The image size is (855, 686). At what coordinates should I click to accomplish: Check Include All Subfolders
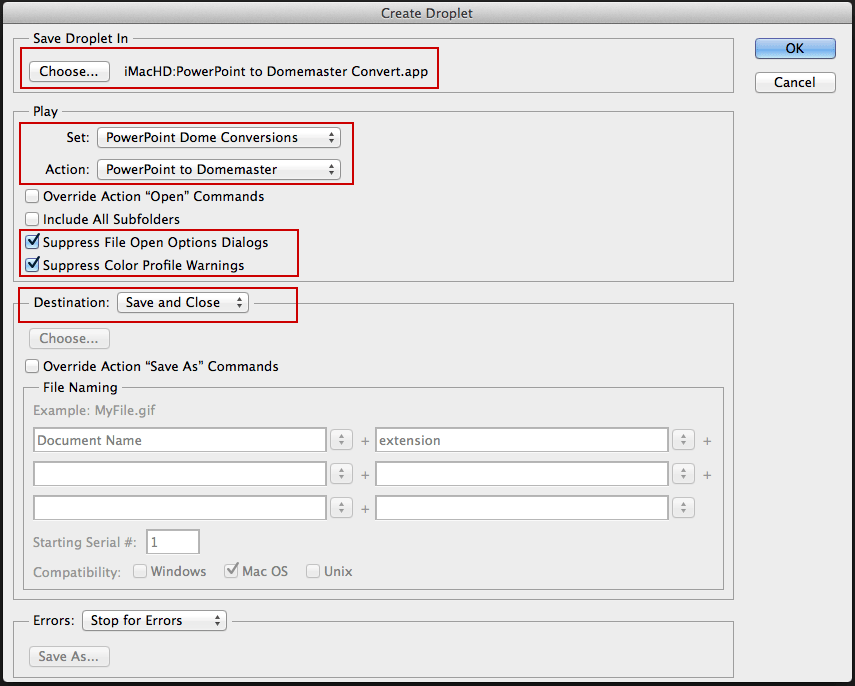point(33,219)
